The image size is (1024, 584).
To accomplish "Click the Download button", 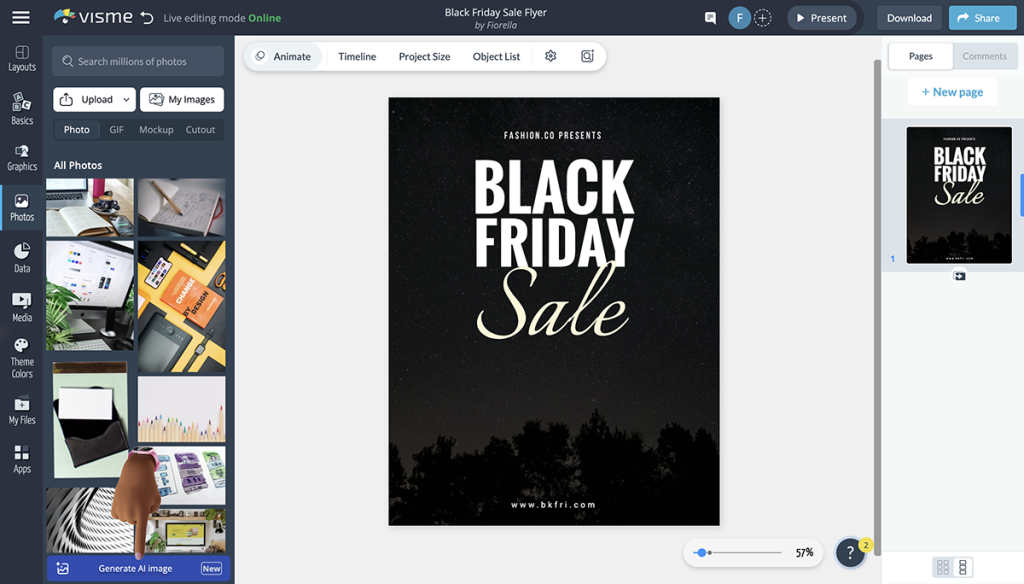I will 908,17.
